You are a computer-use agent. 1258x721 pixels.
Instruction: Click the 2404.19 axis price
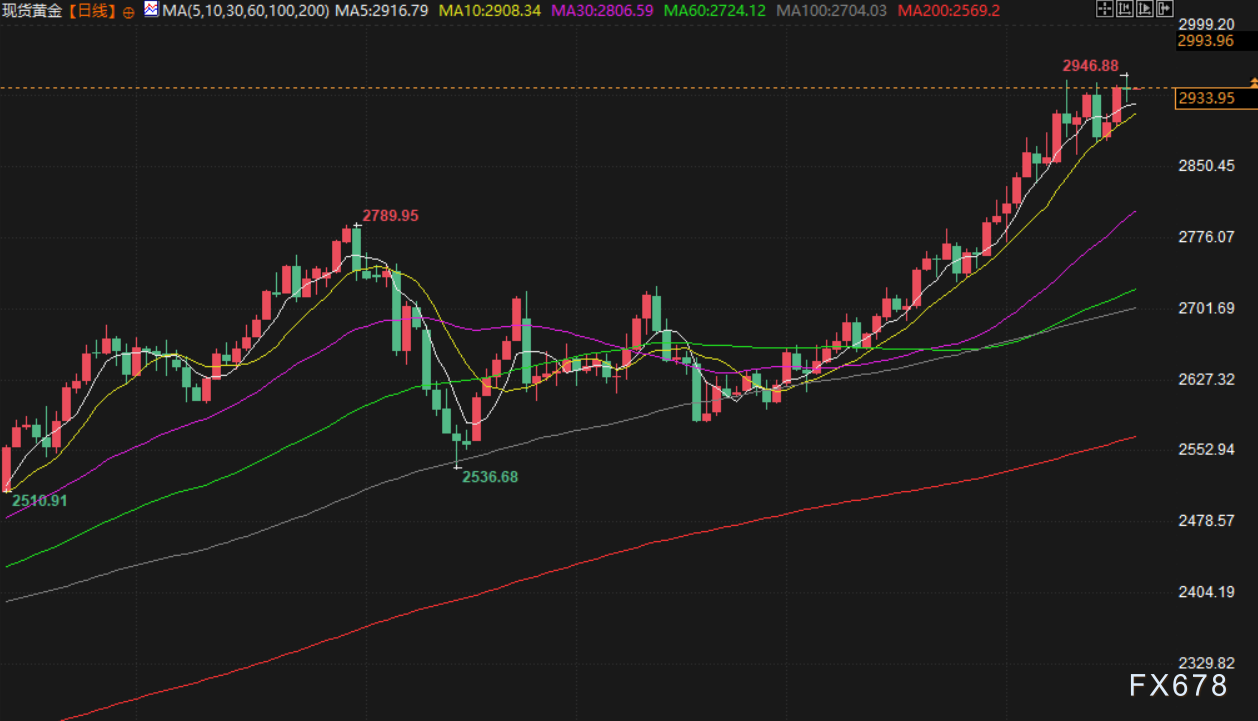[1206, 591]
